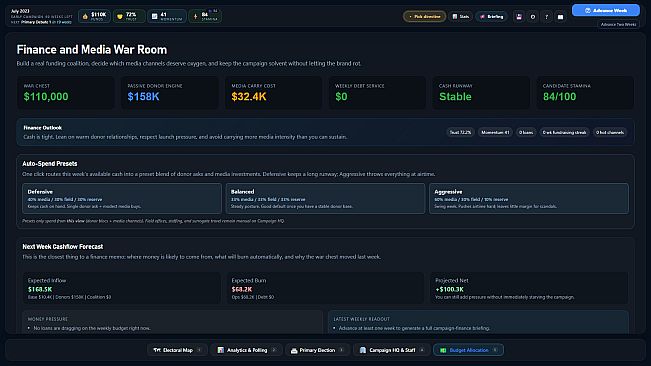Screen dimensions: 651x366
Task: Open the Pick directive prompt
Action: point(424,17)
